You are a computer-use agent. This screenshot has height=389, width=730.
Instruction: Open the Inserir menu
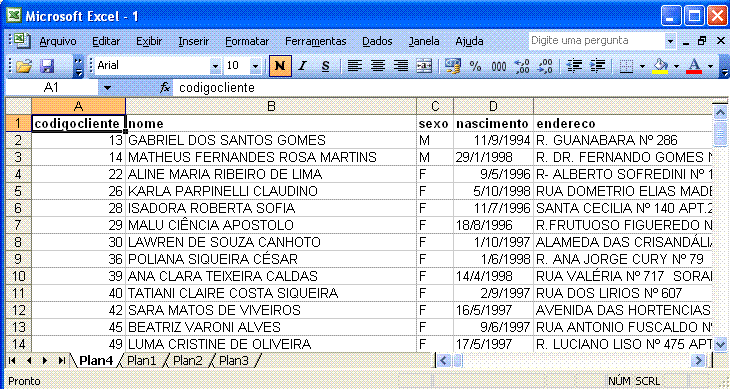(194, 41)
